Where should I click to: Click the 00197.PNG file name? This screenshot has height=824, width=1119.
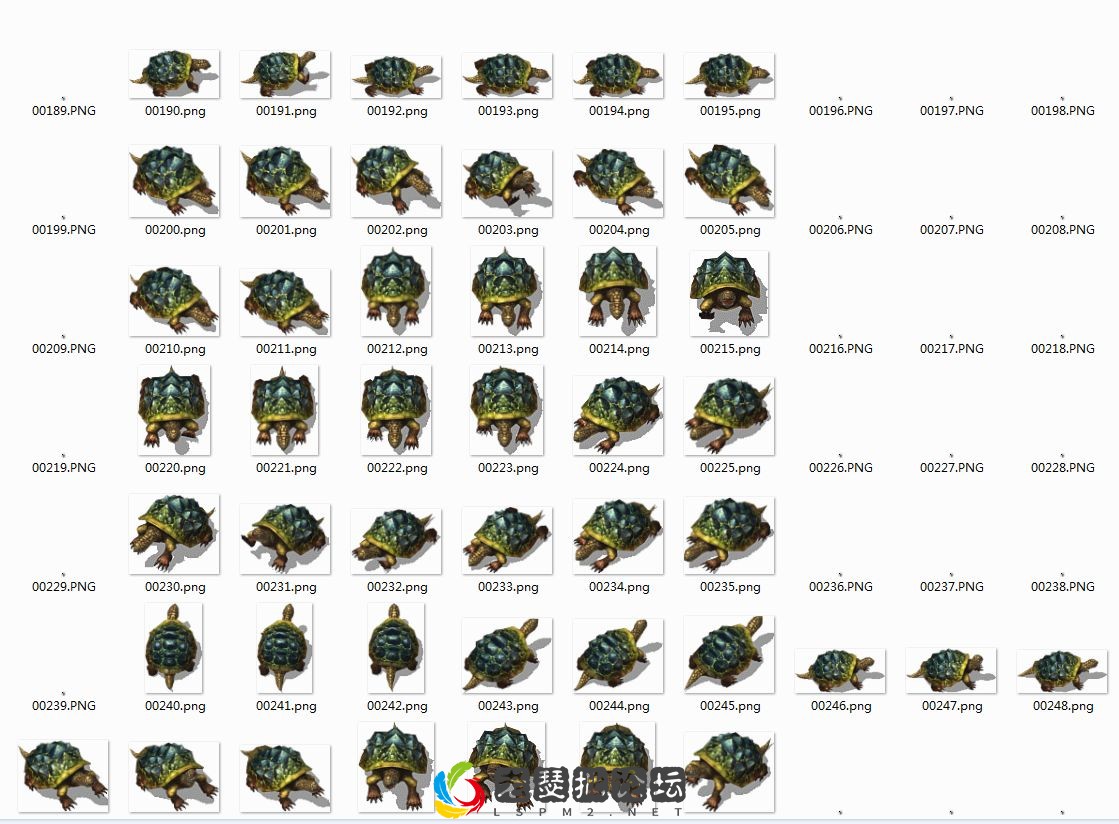pyautogui.click(x=951, y=111)
